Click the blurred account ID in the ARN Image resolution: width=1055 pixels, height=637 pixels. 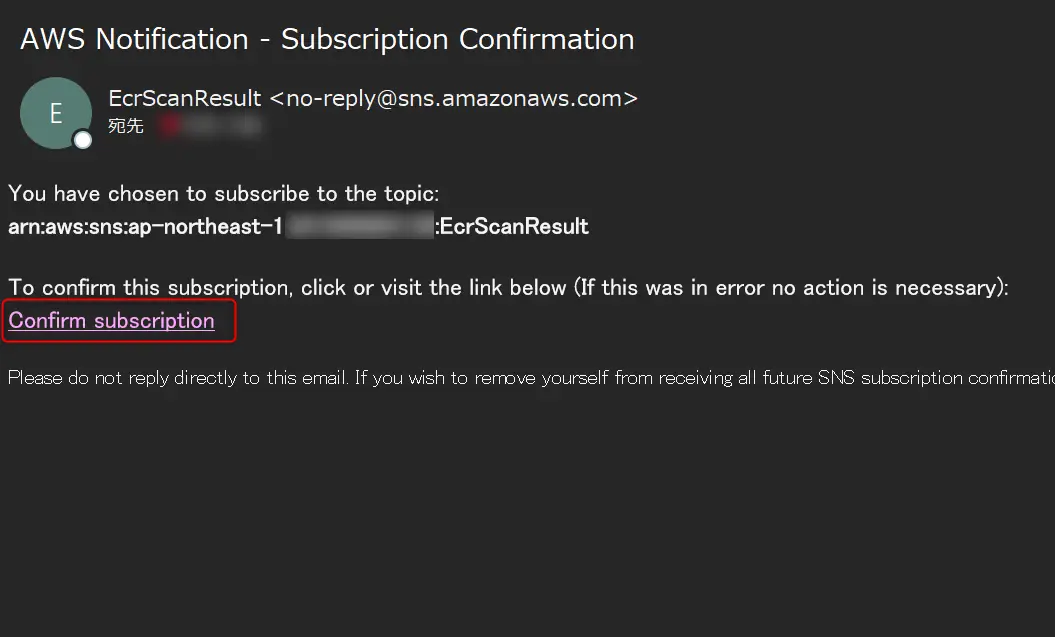tap(360, 226)
